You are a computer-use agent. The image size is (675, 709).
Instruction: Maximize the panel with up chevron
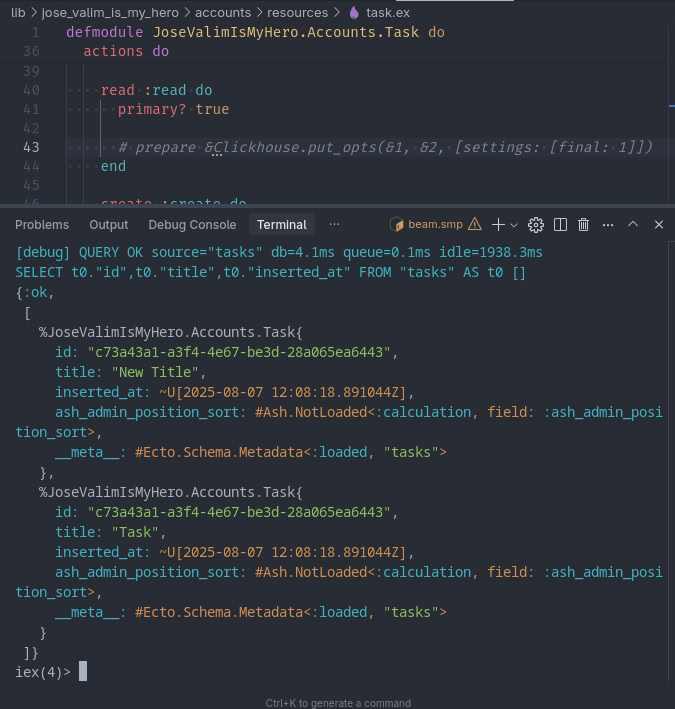click(x=633, y=224)
